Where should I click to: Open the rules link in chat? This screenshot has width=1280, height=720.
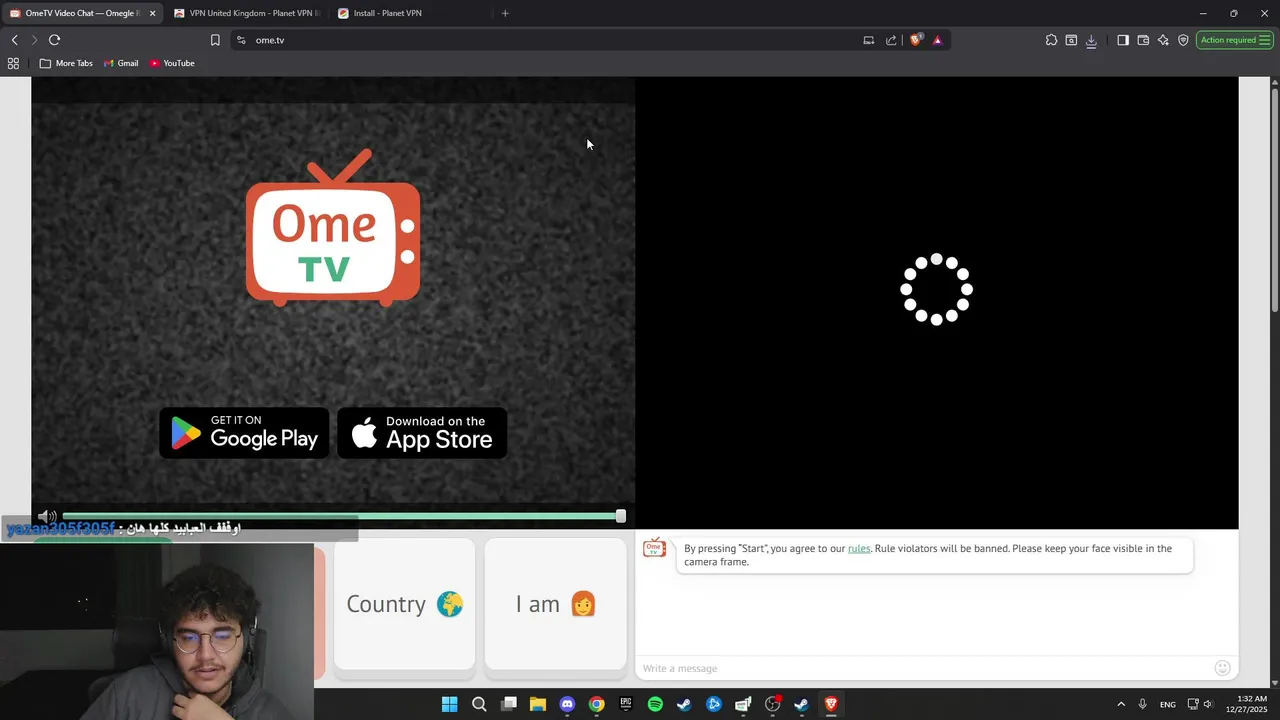tap(859, 548)
